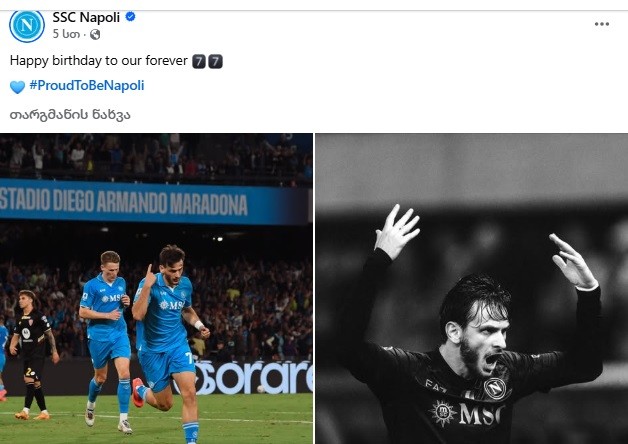Click the second keycap 7 emoji
The height and width of the screenshot is (444, 628).
click(215, 61)
